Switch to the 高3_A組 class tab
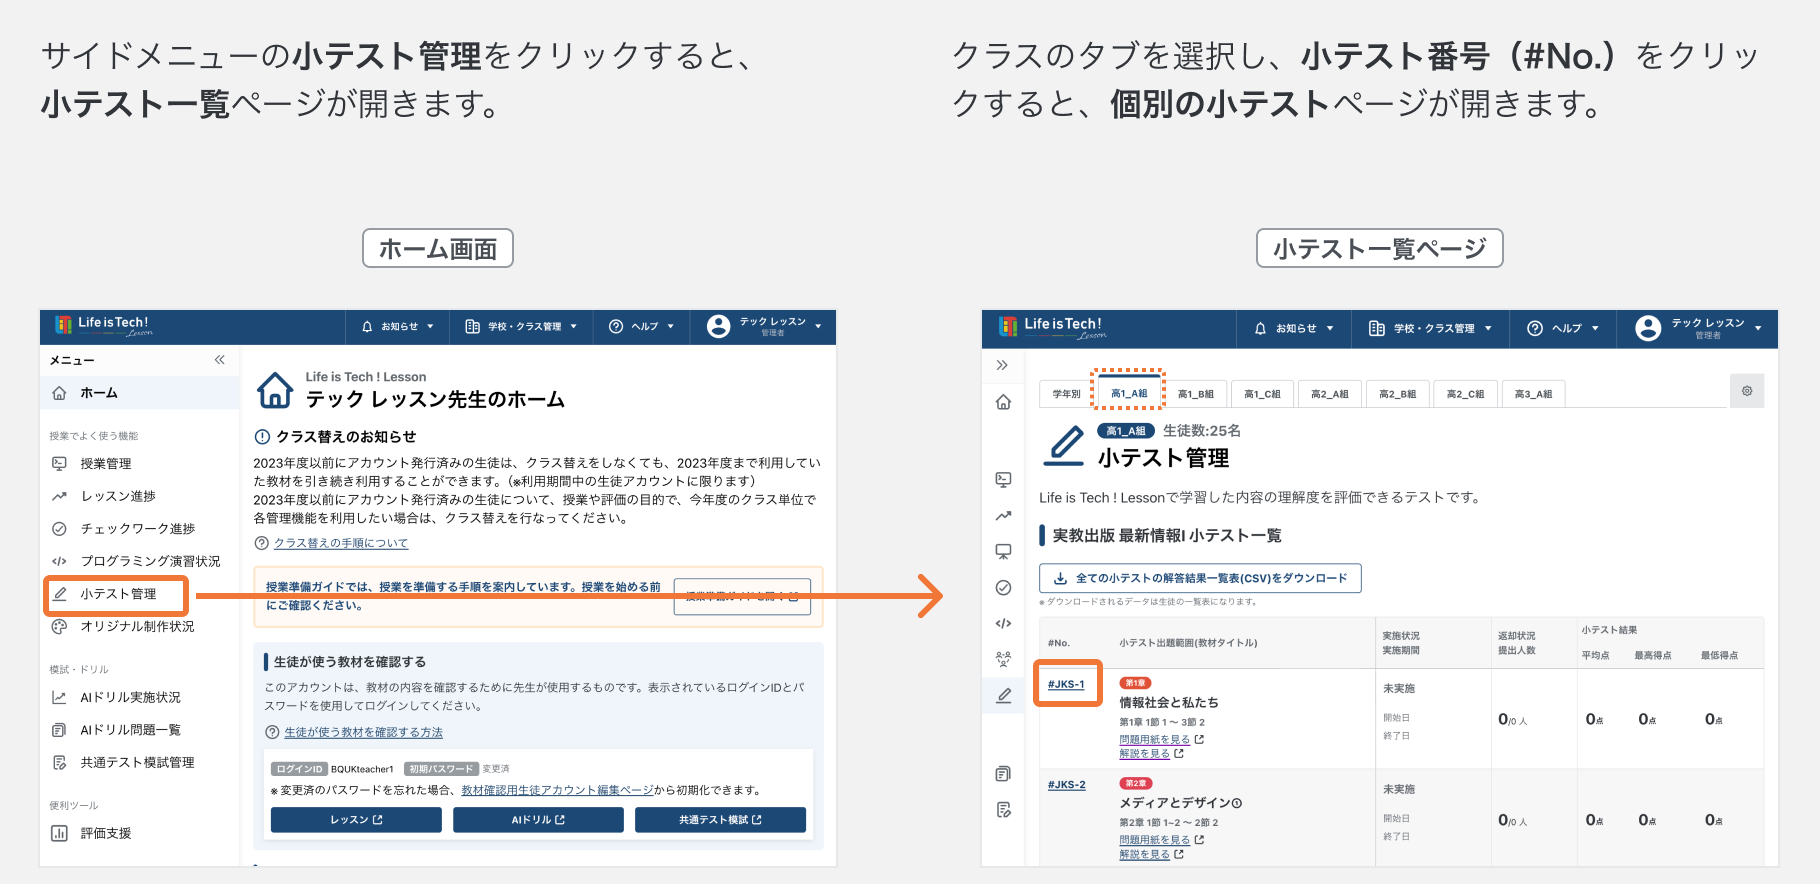 pyautogui.click(x=1533, y=394)
